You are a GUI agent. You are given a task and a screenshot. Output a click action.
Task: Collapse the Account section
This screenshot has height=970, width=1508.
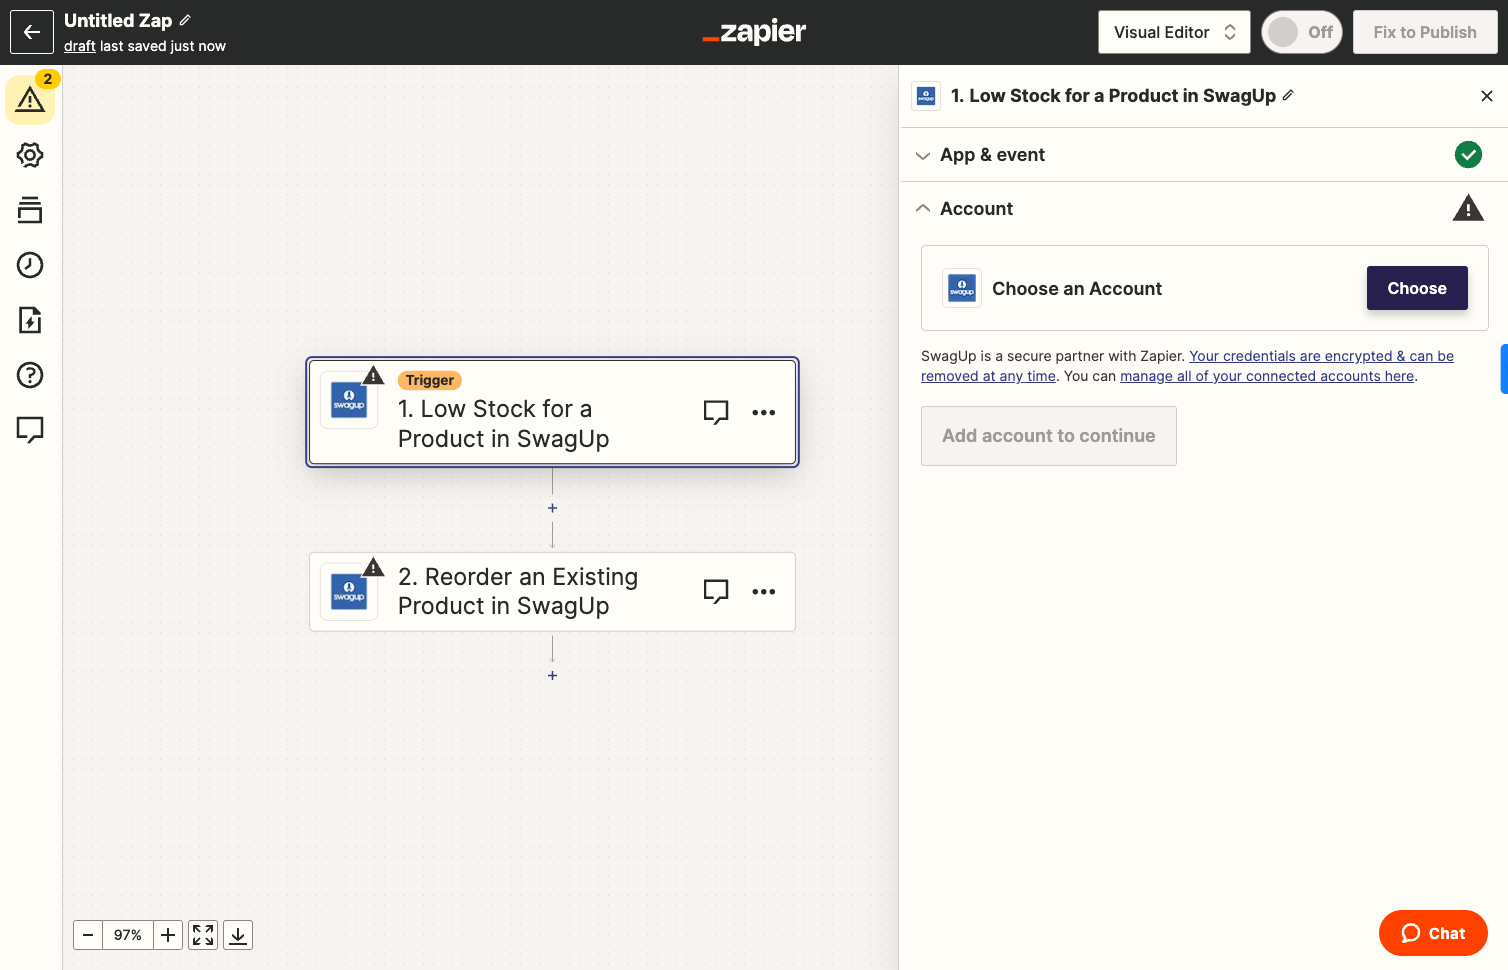tap(1204, 209)
